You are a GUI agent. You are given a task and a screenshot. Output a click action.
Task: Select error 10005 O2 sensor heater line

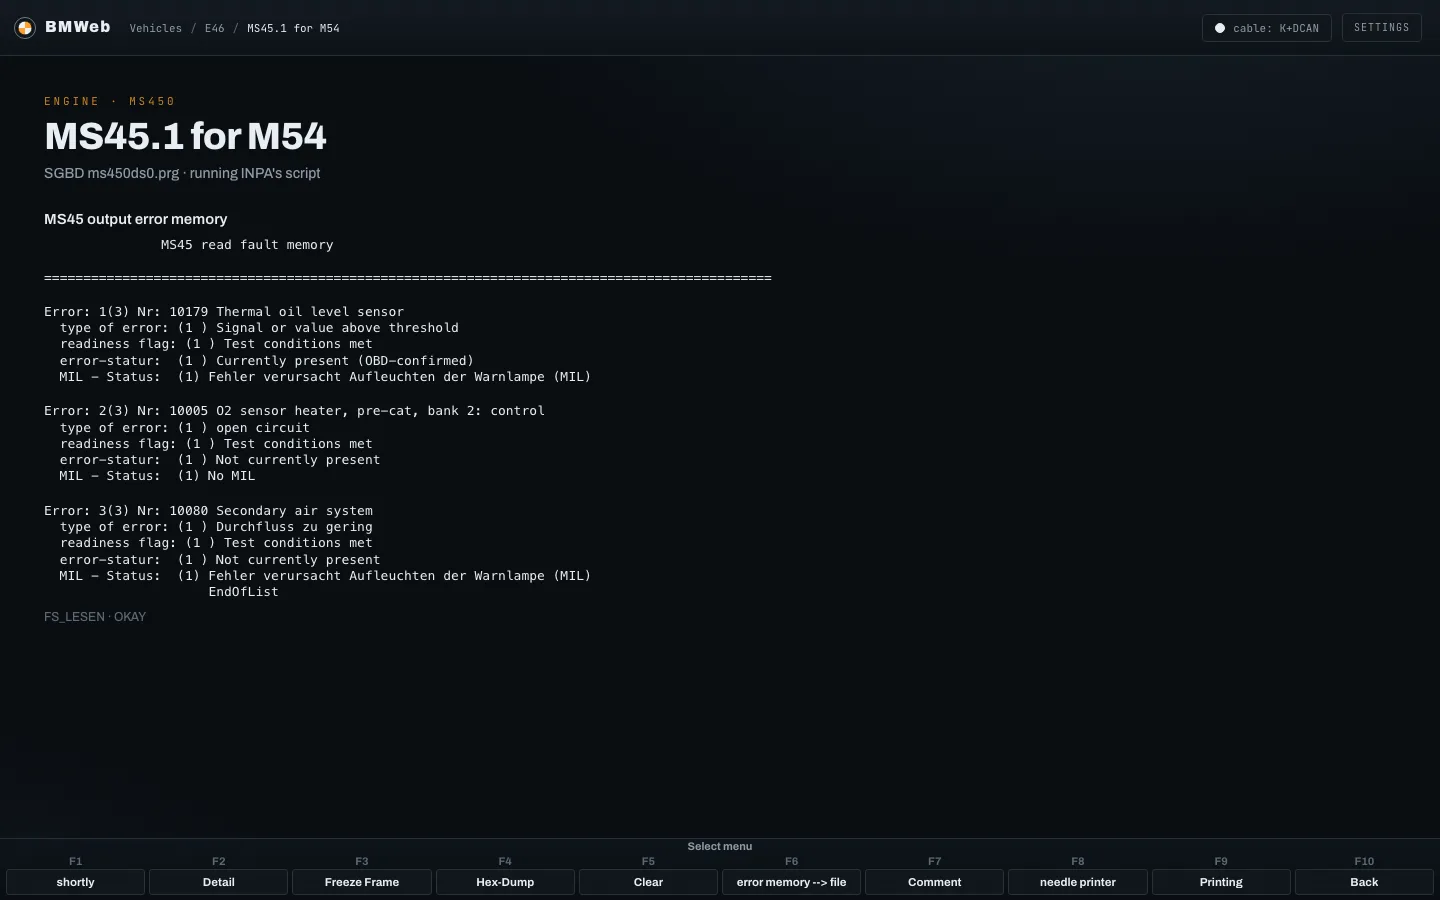(294, 411)
